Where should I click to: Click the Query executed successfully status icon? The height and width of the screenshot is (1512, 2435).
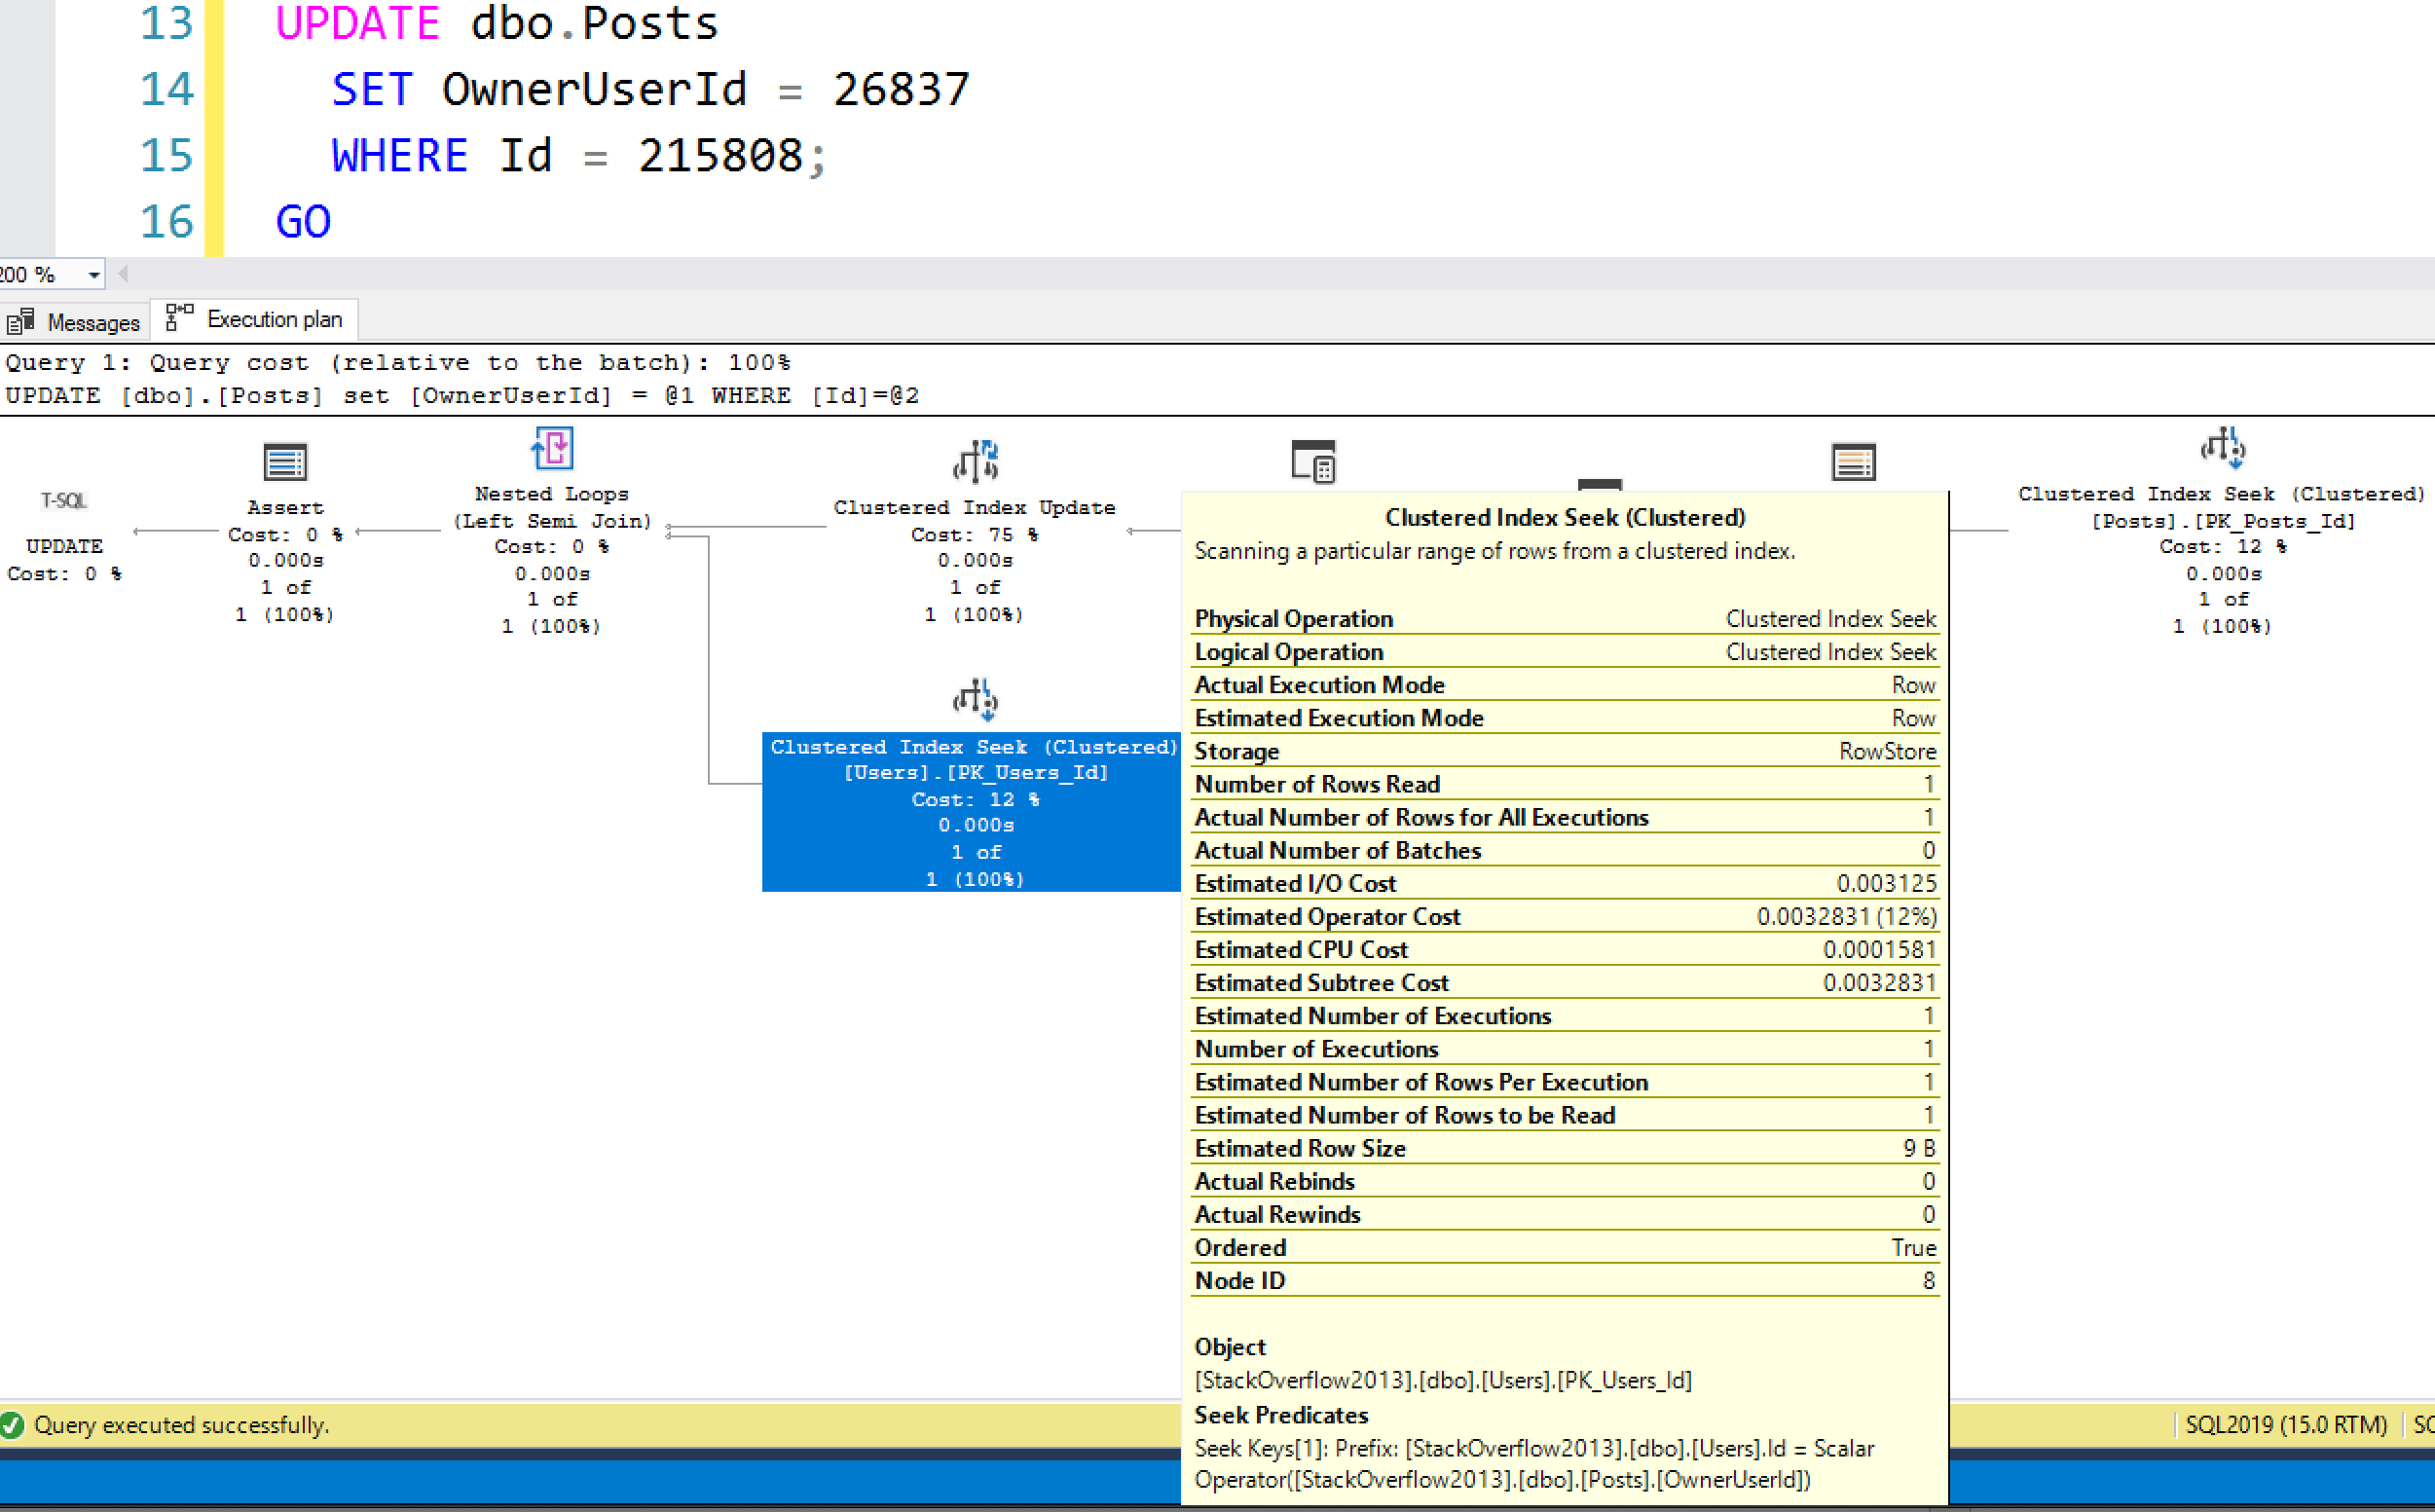point(13,1425)
